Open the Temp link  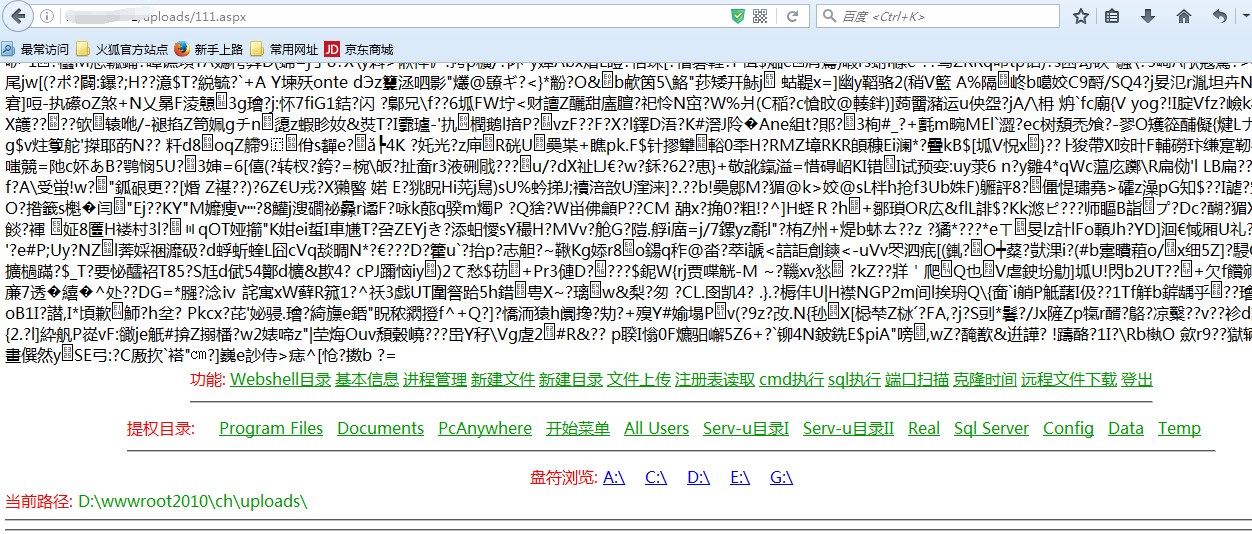[x=1179, y=428]
